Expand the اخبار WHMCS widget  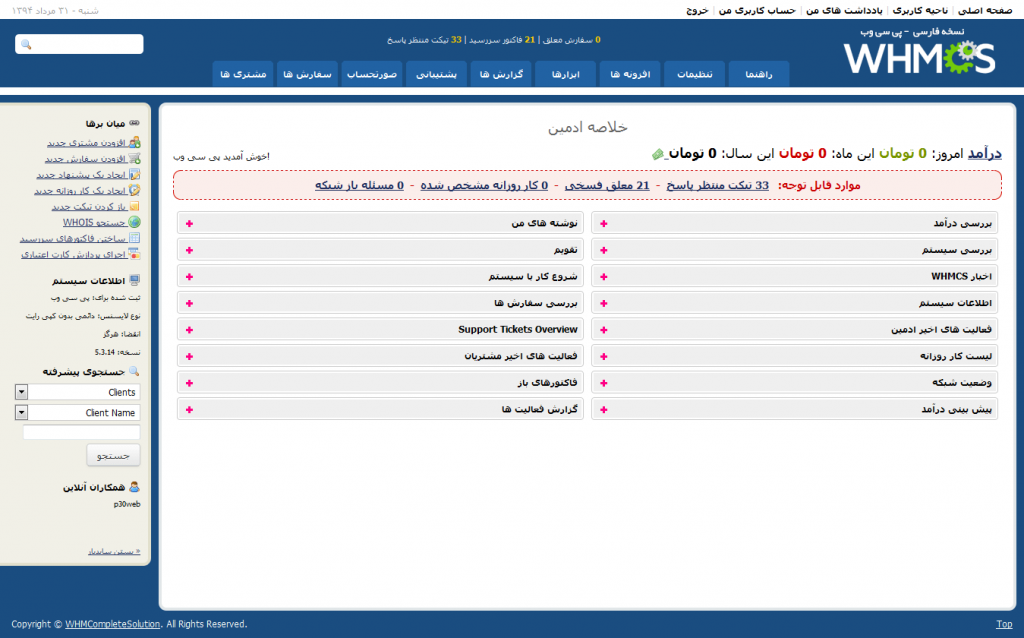pos(603,277)
